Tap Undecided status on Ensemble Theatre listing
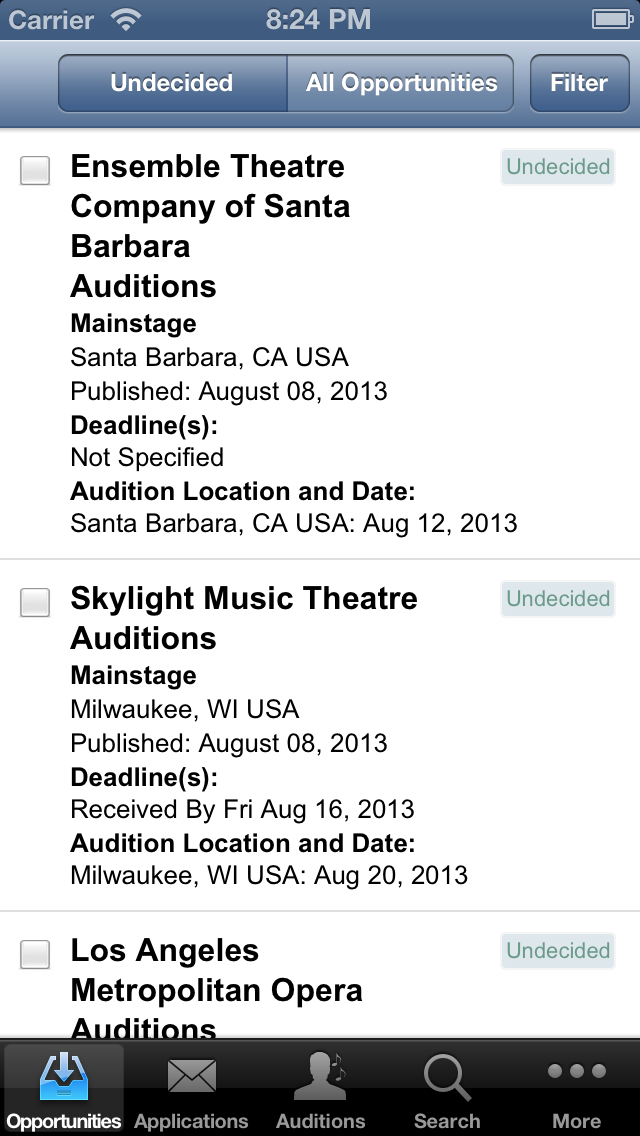This screenshot has height=1136, width=640. (x=558, y=167)
